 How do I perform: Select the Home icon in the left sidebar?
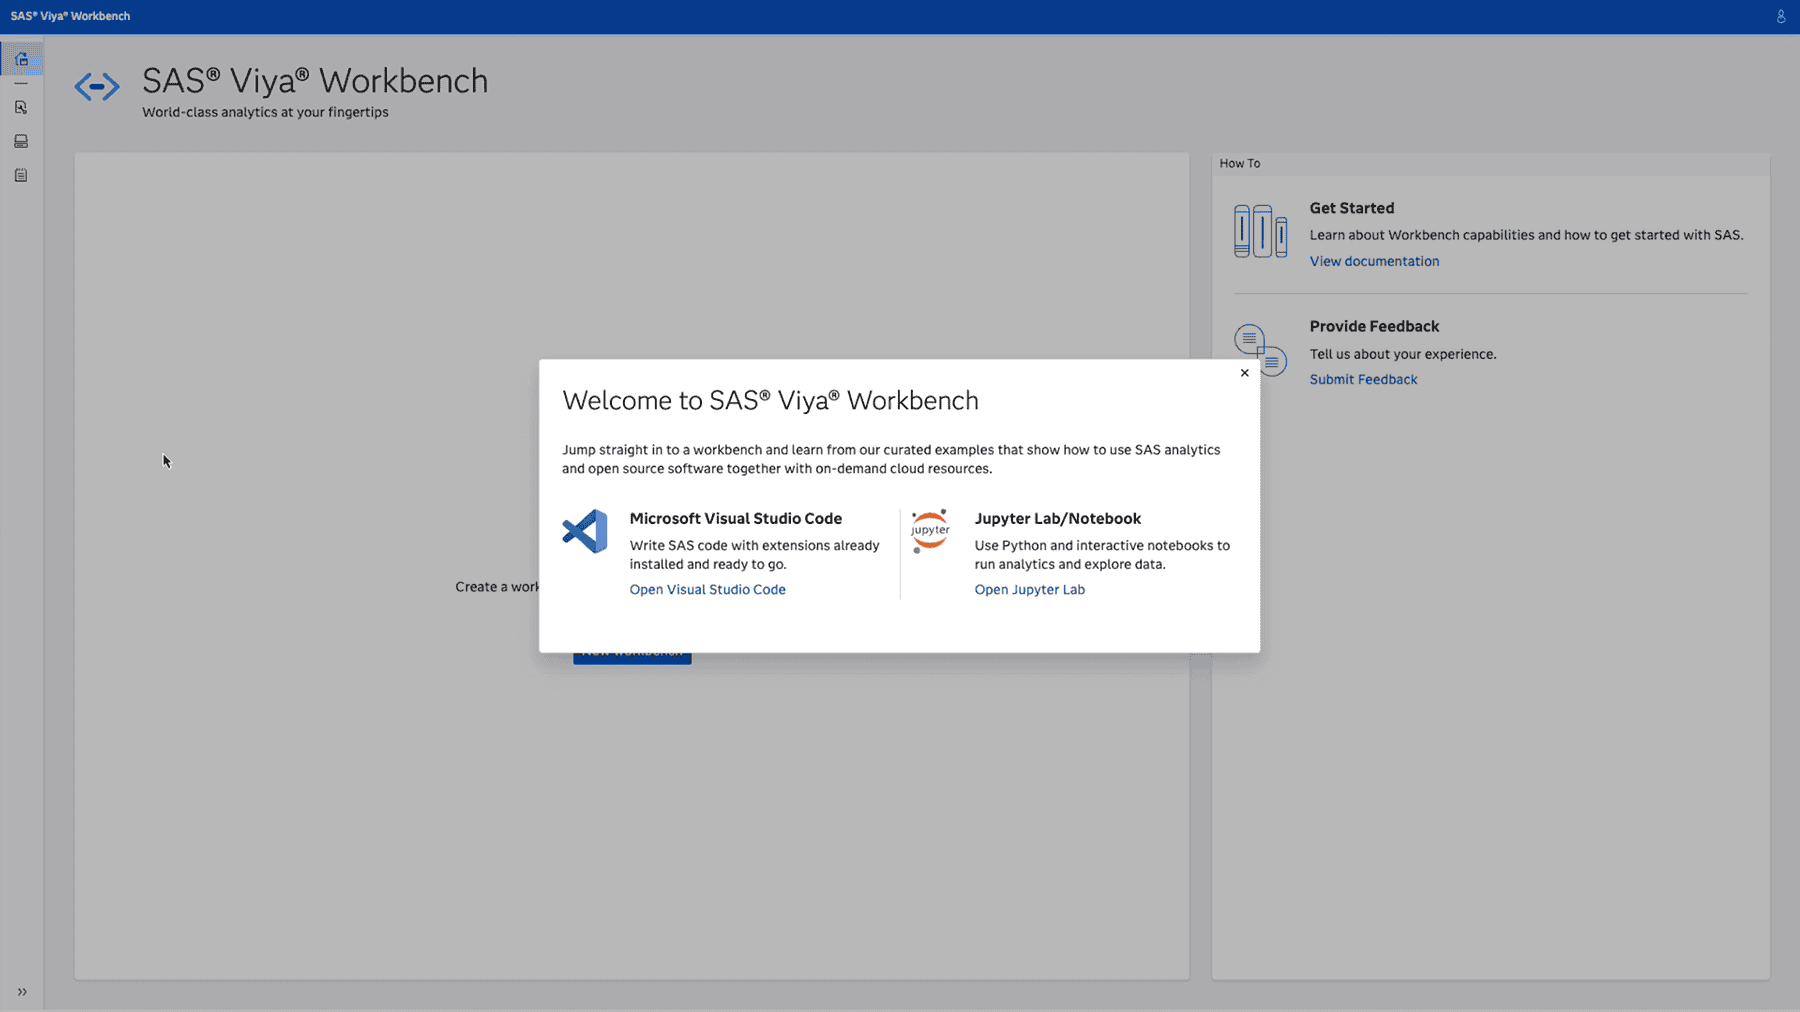pyautogui.click(x=21, y=57)
